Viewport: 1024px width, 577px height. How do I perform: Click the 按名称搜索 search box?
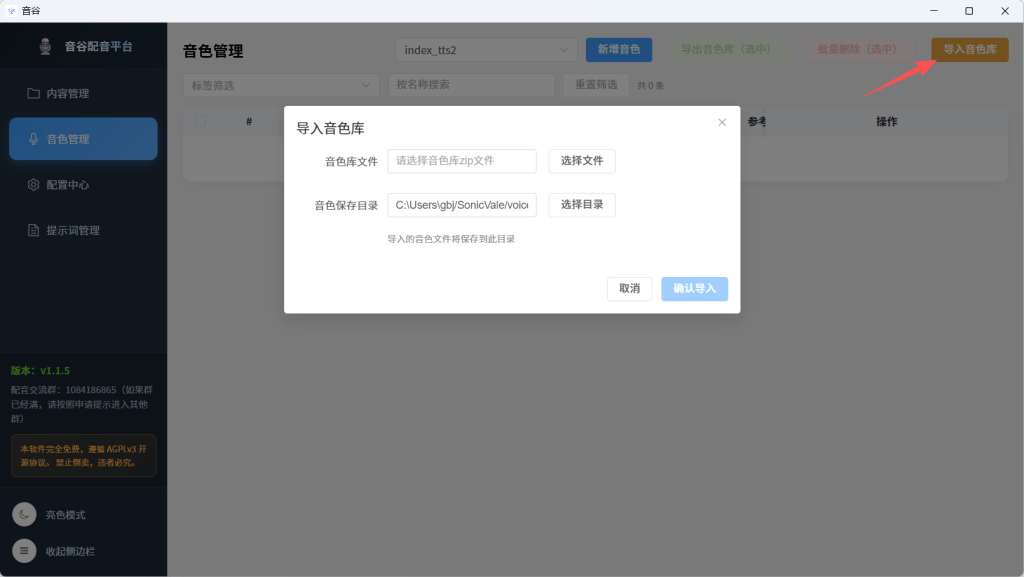pyautogui.click(x=472, y=85)
